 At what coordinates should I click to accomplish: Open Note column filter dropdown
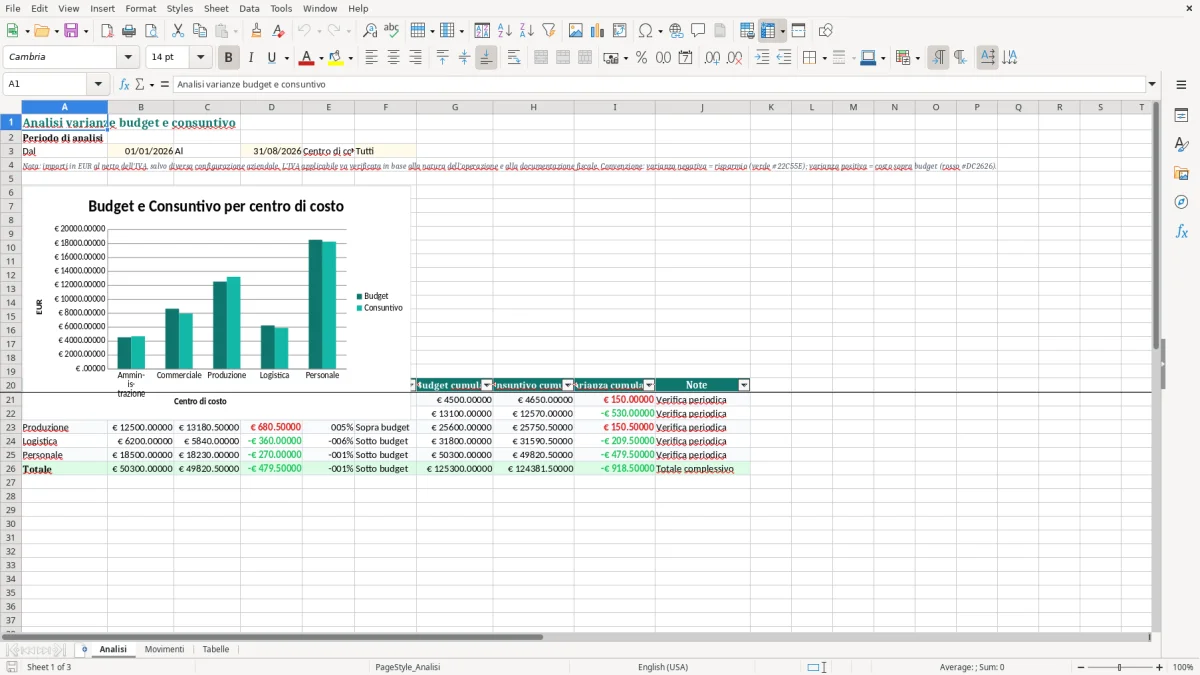(x=744, y=385)
